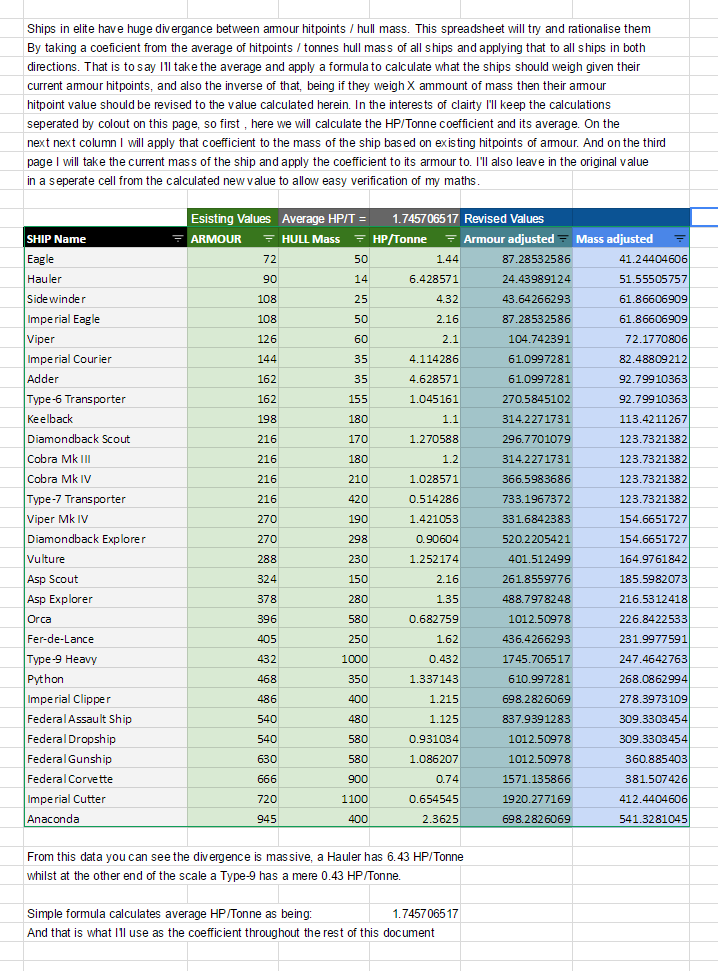Open the SHIP Name column filter
The height and width of the screenshot is (971, 718).
coord(177,238)
